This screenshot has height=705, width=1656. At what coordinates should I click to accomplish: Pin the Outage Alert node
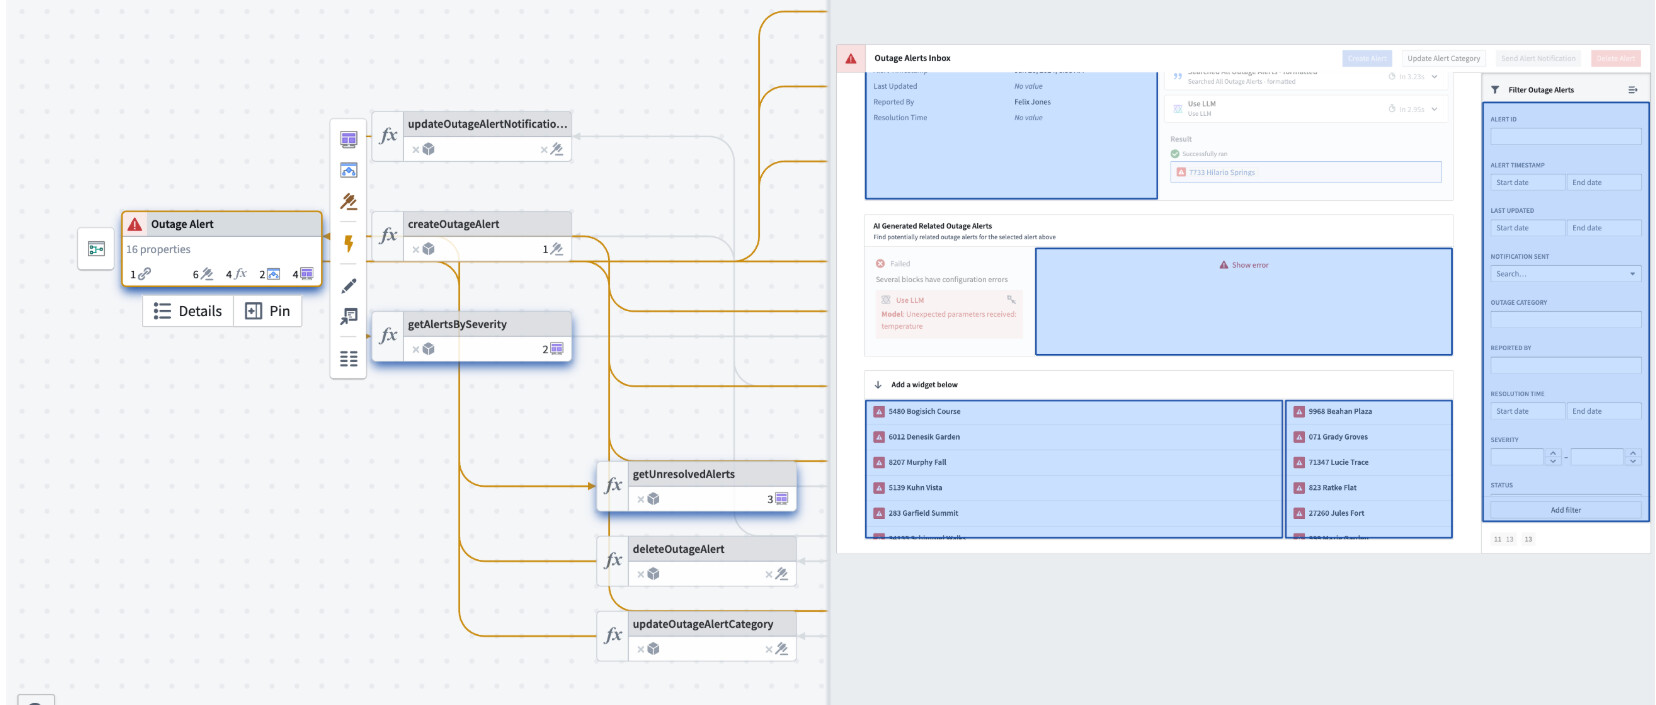(x=268, y=311)
